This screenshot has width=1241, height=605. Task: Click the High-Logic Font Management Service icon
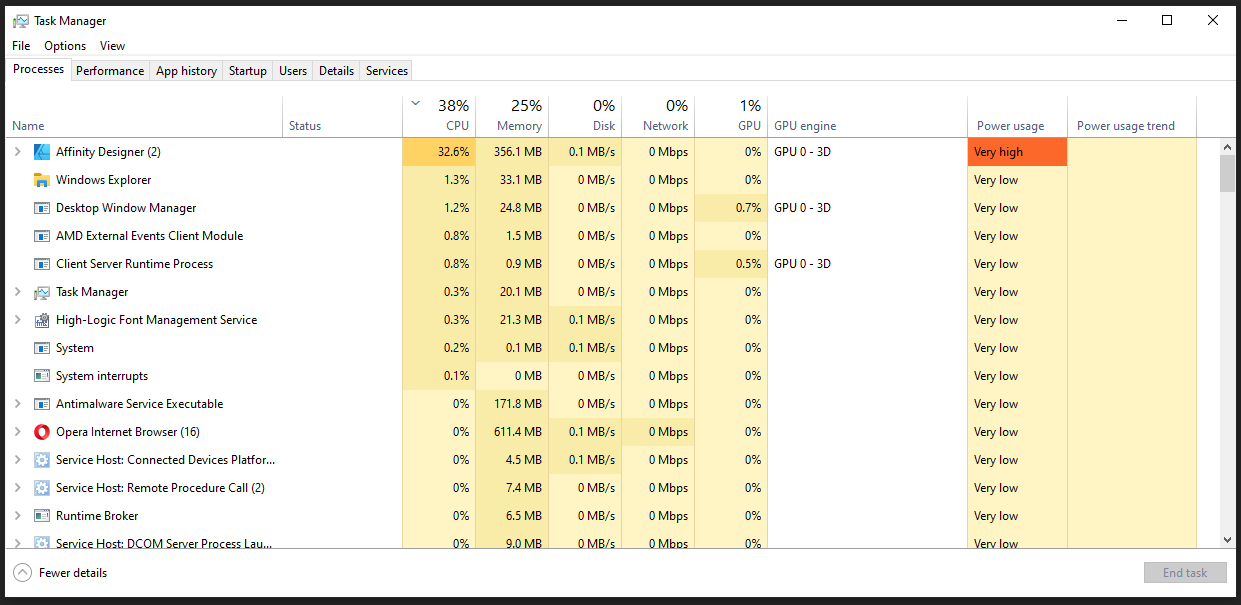pos(41,320)
